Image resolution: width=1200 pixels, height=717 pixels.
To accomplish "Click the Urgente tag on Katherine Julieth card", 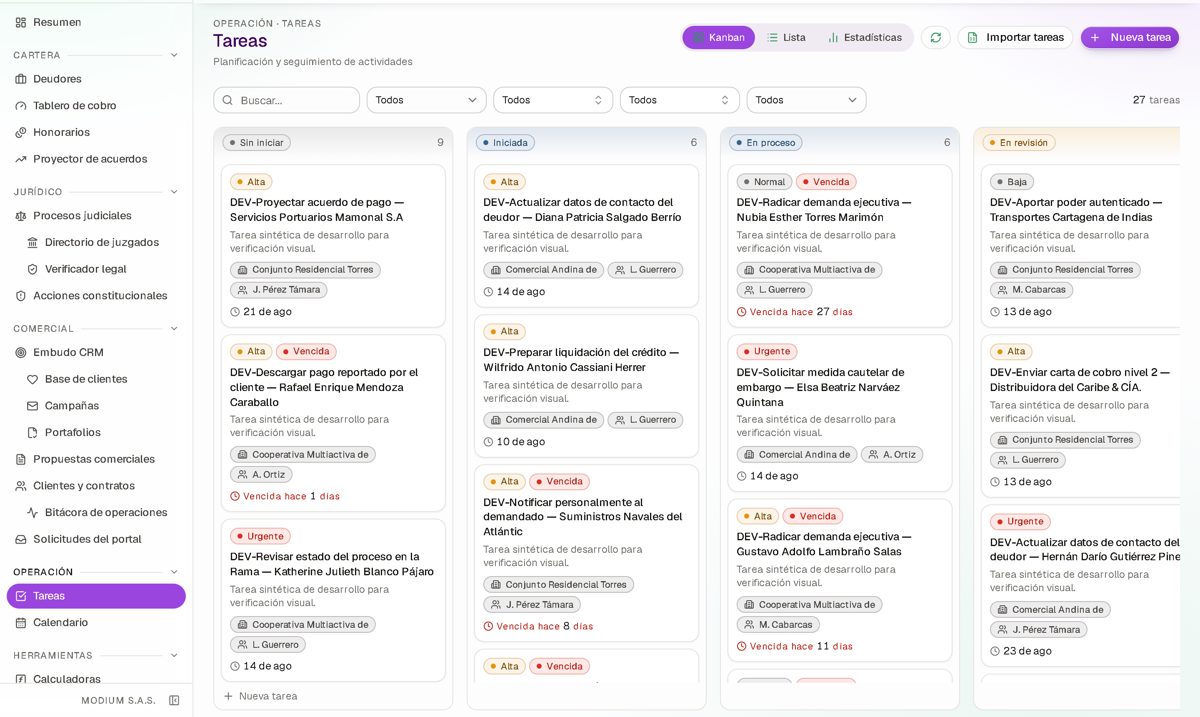I will click(260, 536).
